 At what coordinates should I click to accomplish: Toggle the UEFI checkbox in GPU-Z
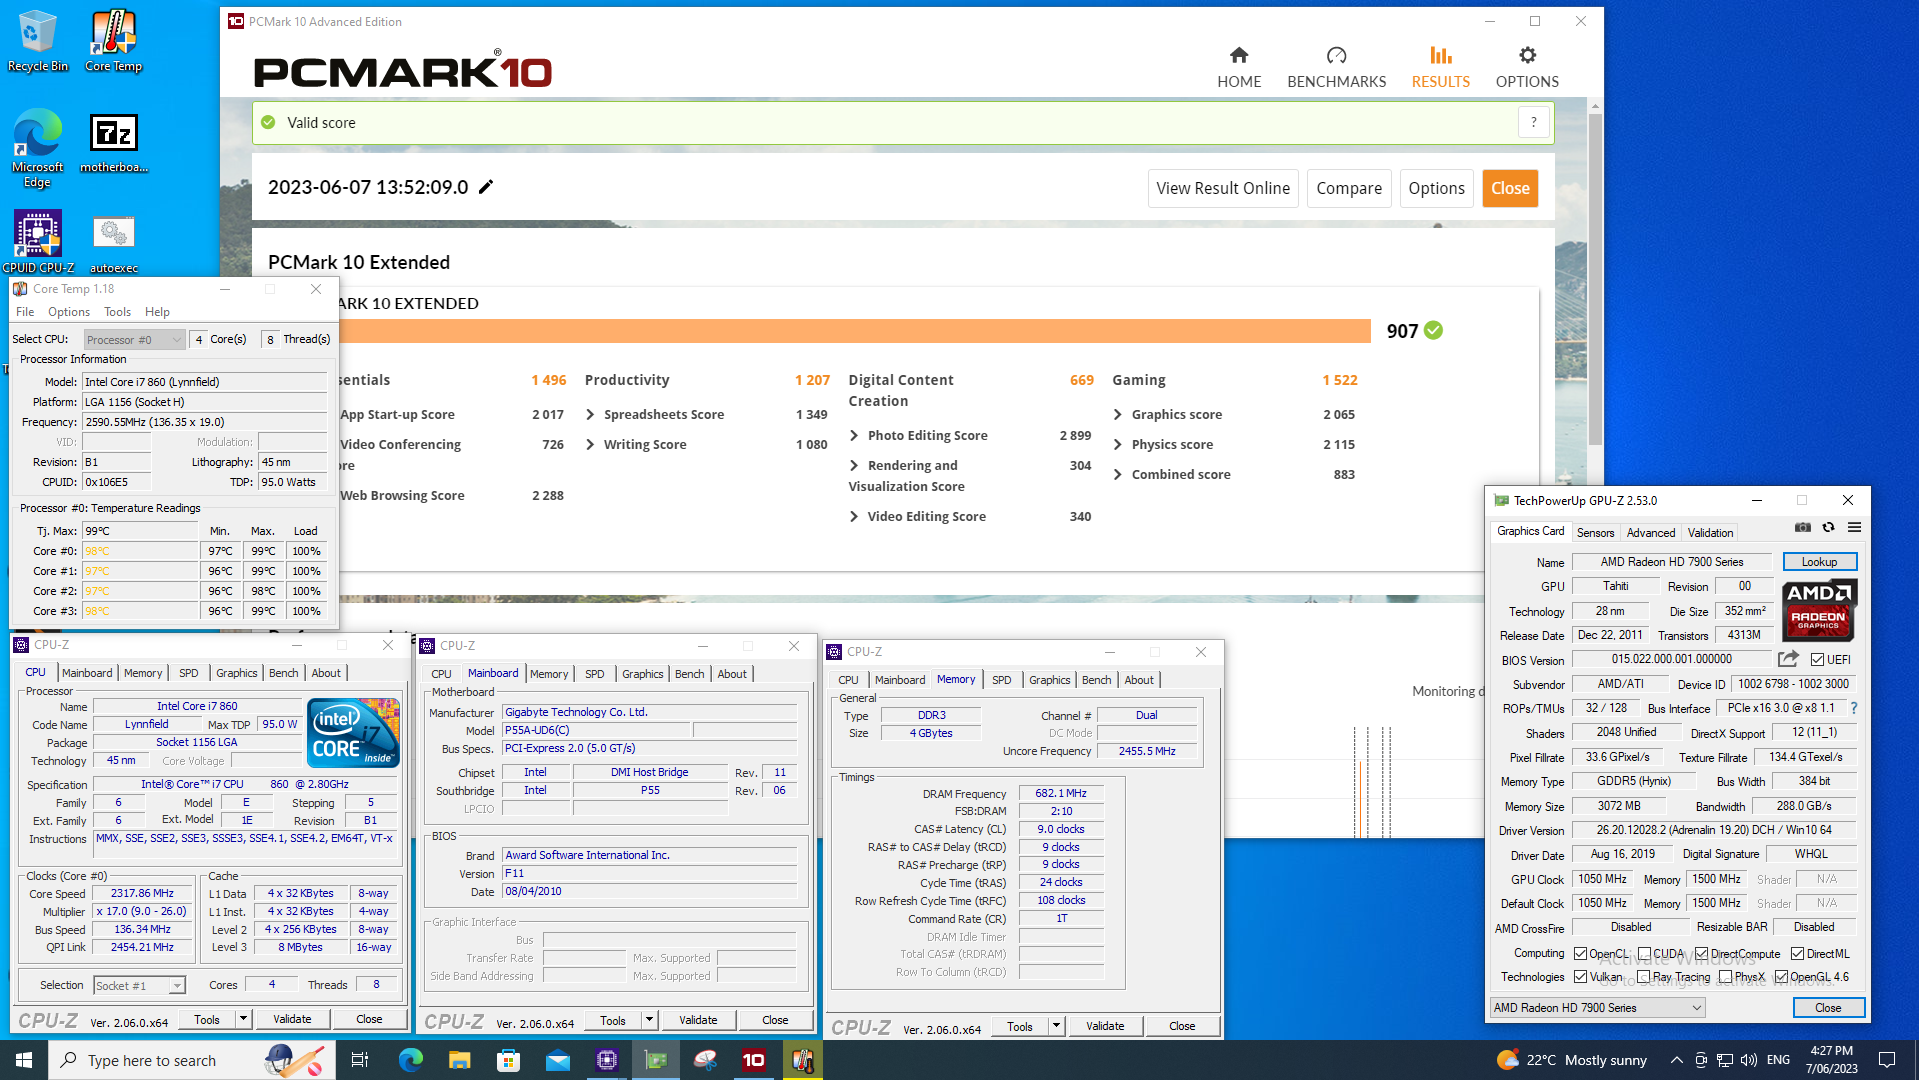[1817, 660]
